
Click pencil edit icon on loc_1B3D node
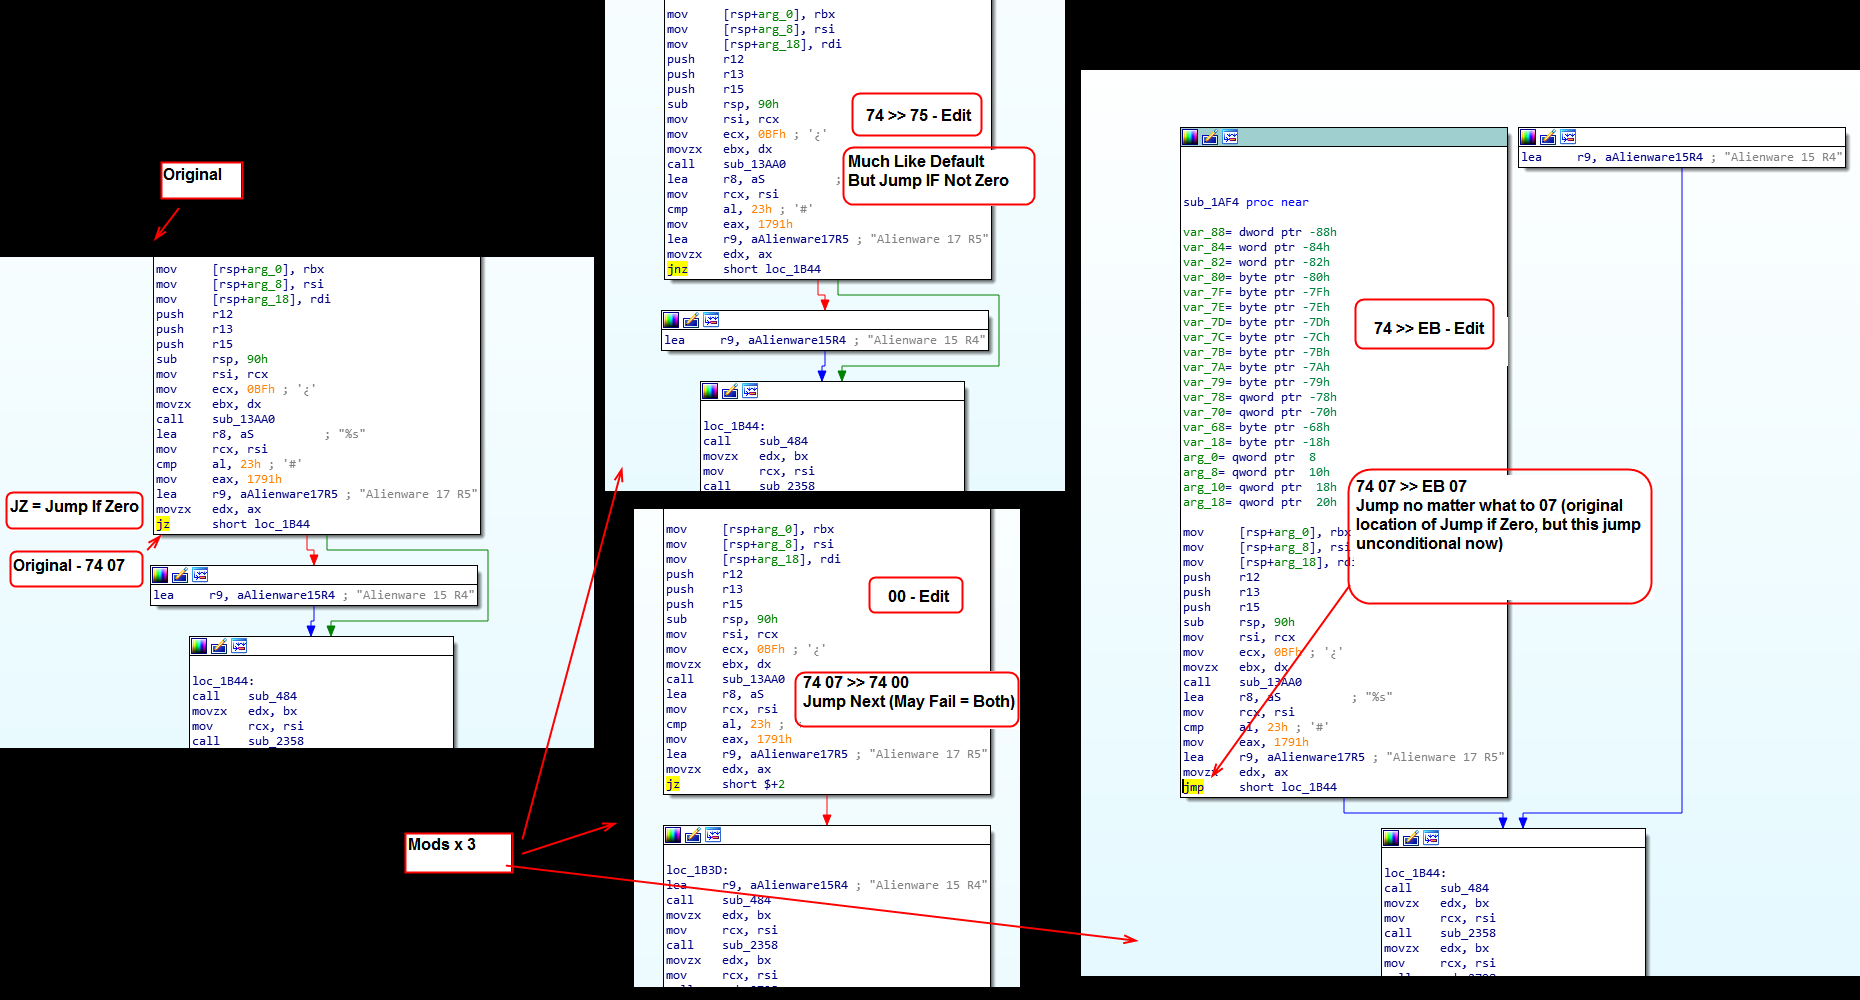click(693, 835)
